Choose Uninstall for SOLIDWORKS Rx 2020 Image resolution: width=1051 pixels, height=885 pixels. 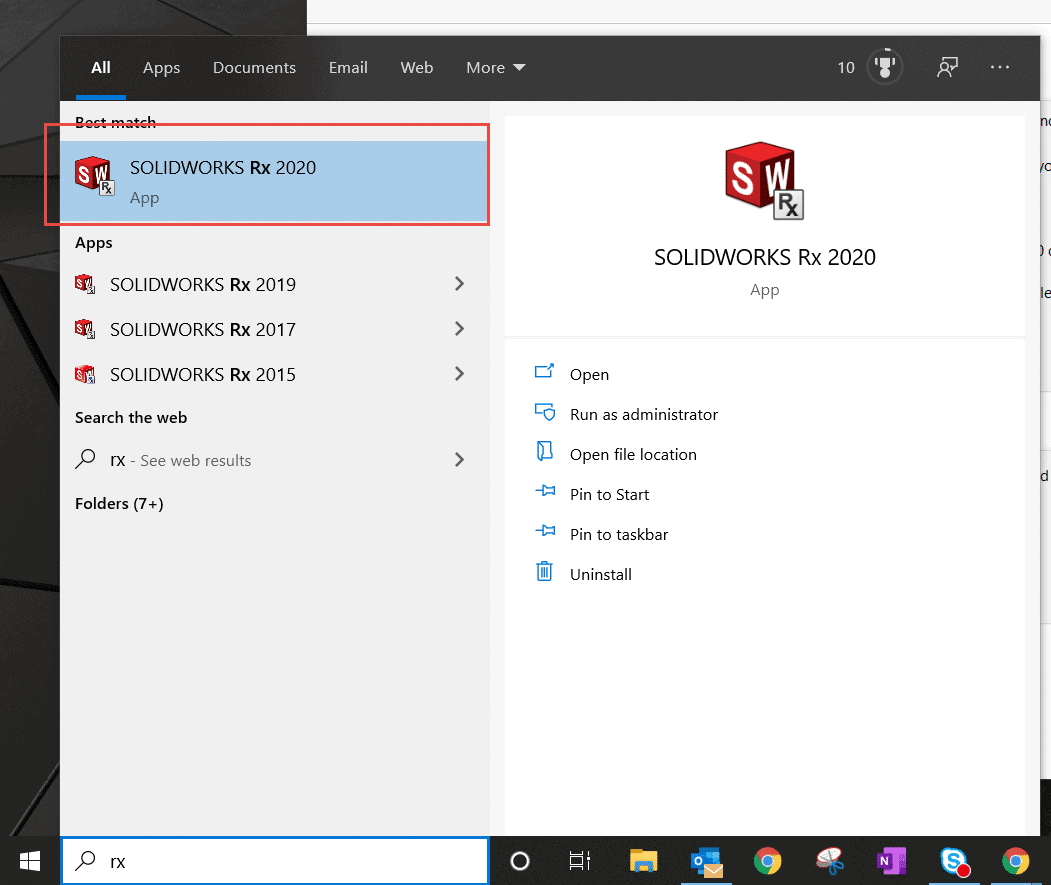point(601,575)
